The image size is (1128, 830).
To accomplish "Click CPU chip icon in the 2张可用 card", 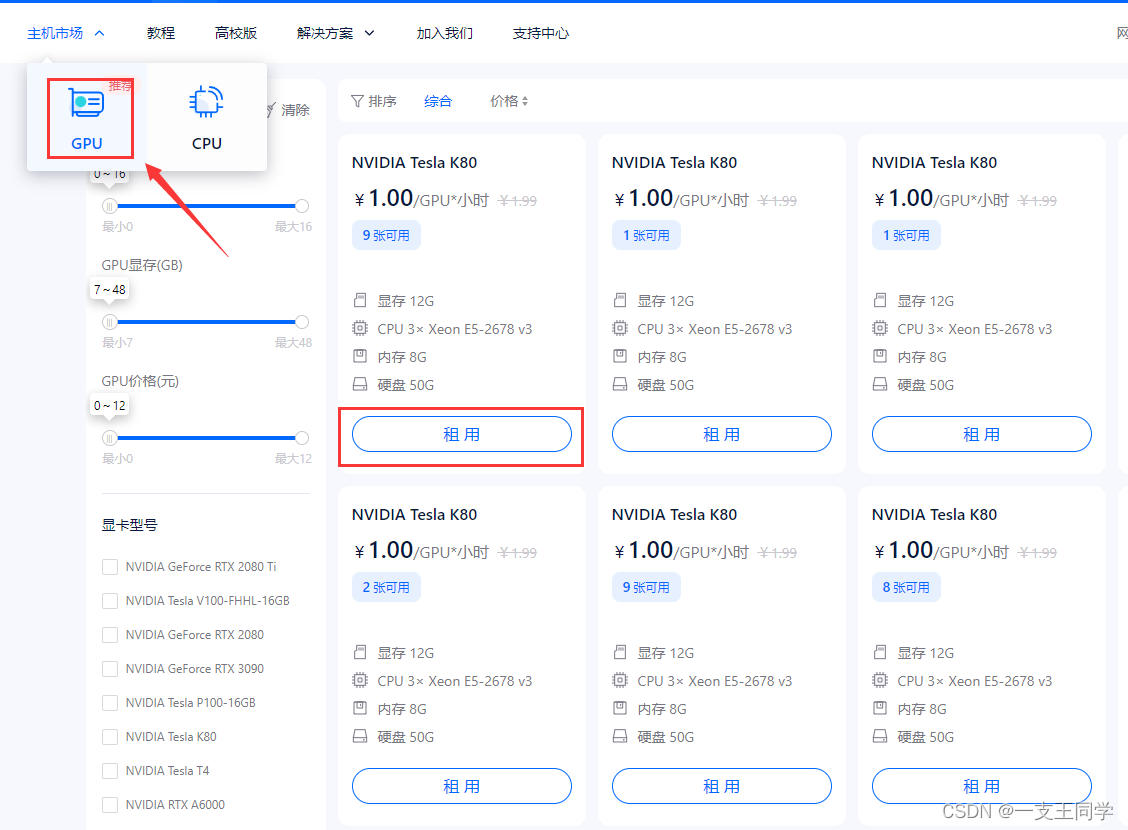I will (360, 680).
